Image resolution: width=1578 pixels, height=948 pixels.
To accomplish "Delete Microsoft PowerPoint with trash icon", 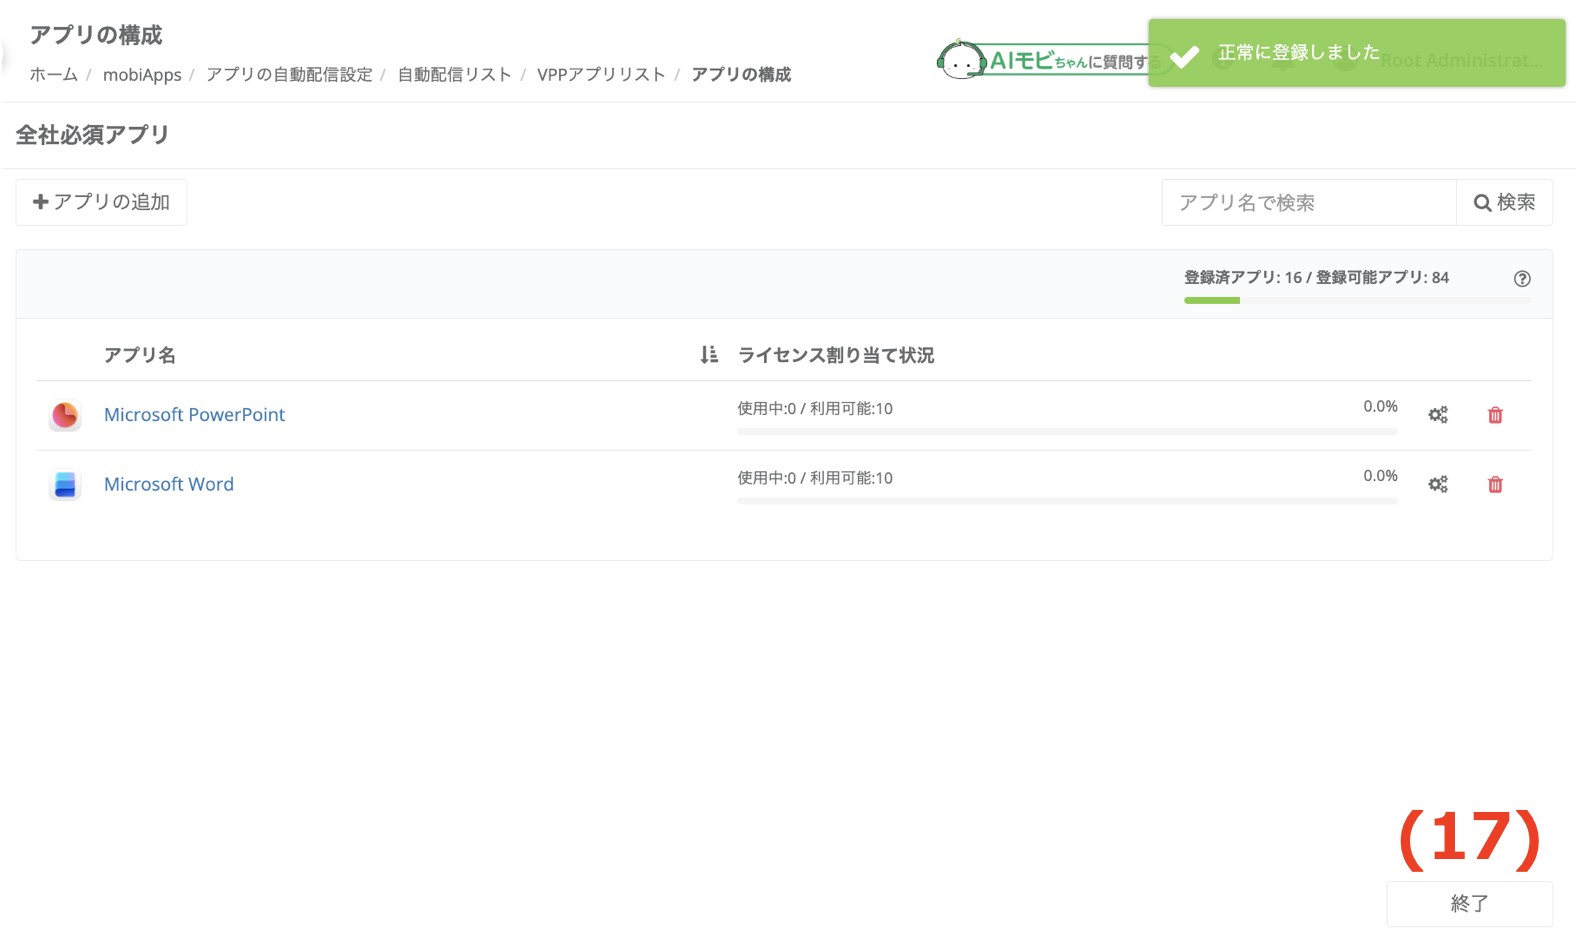I will pos(1495,415).
